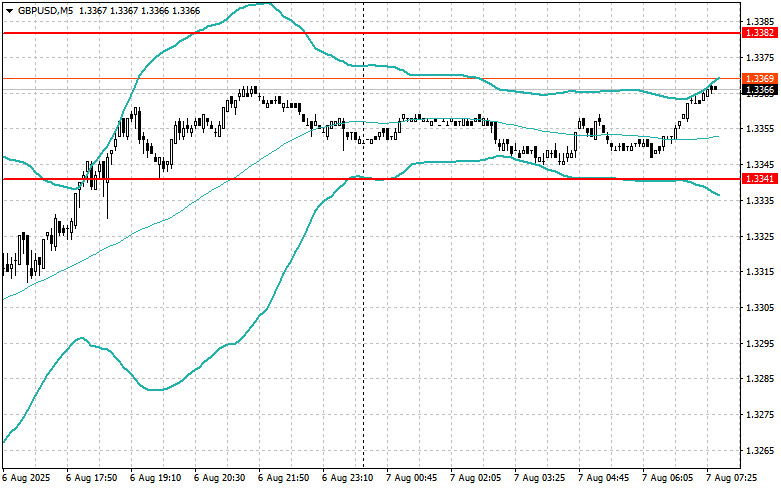Click the 6 Aug 17:50 time label
This screenshot has height=489, width=781.
92,478
